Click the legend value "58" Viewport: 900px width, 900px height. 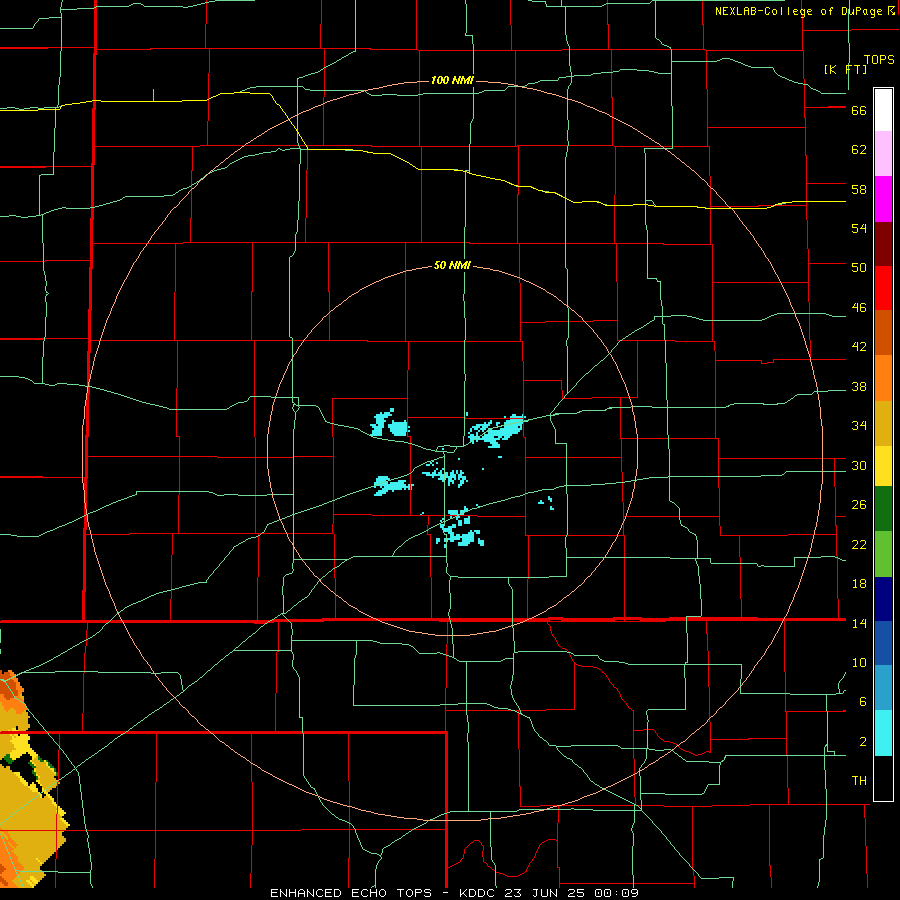[859, 189]
